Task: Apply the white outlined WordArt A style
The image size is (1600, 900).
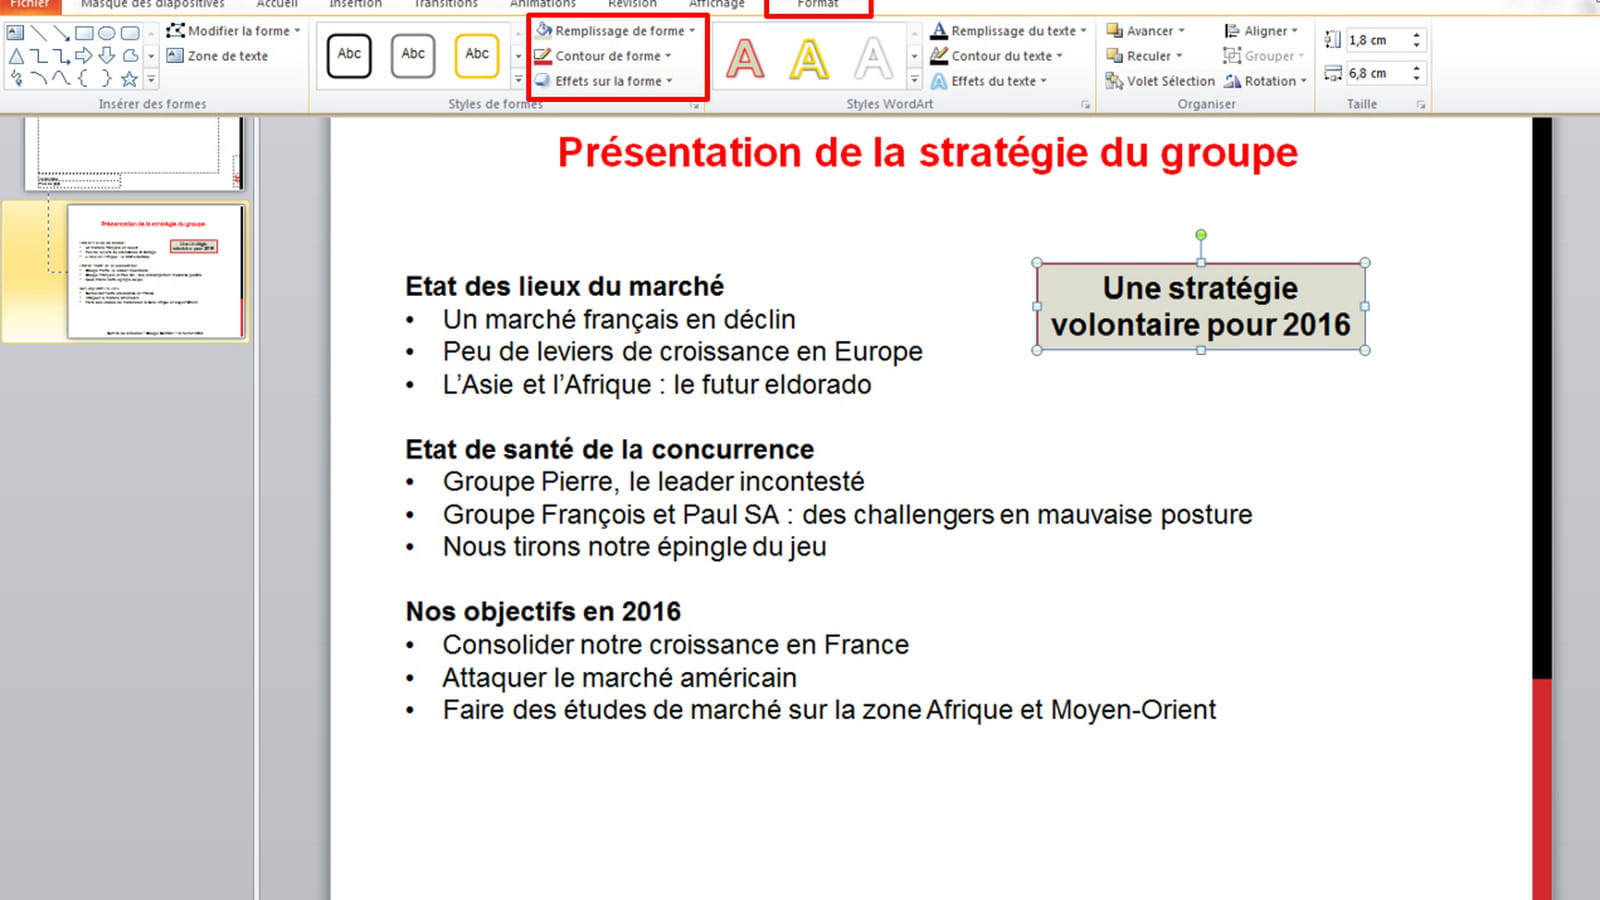Action: (x=873, y=58)
